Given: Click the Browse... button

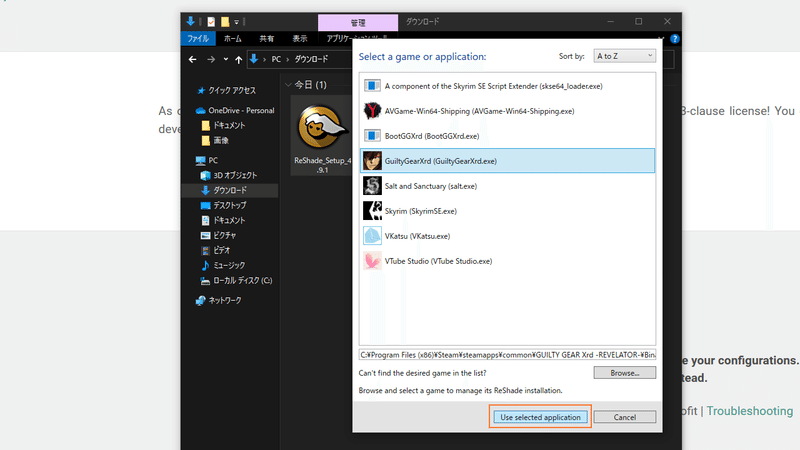Looking at the screenshot, I should [x=624, y=373].
